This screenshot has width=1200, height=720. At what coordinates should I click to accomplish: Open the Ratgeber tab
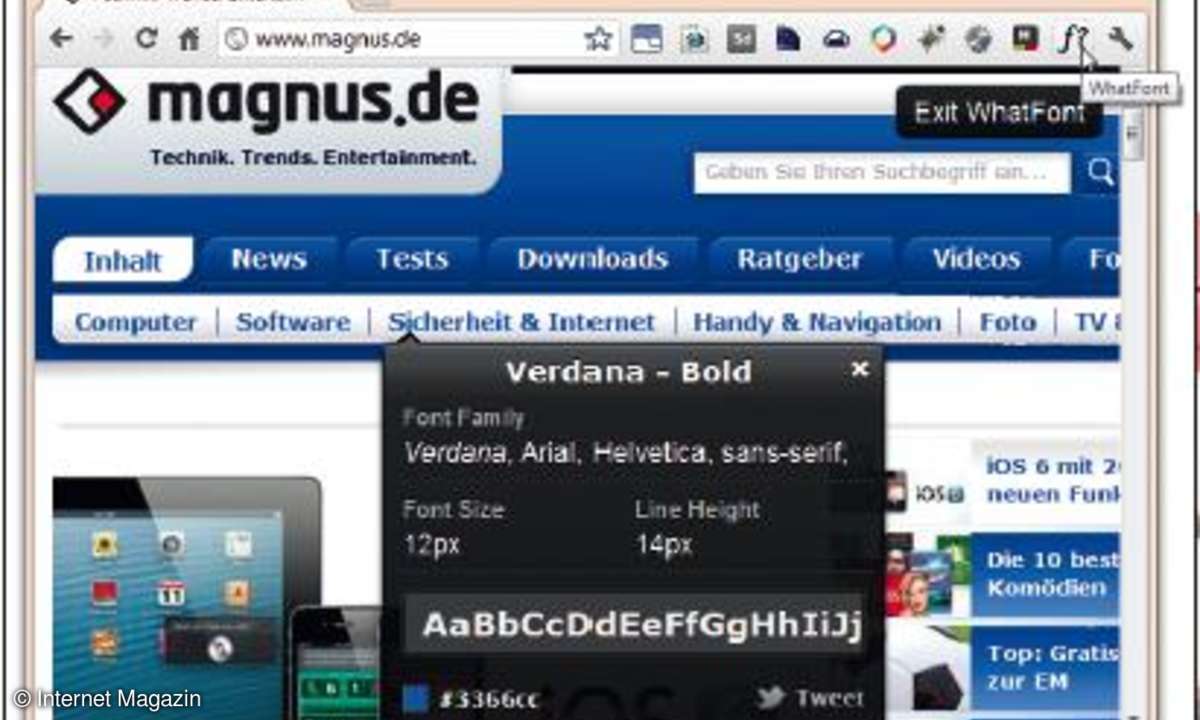coord(799,259)
